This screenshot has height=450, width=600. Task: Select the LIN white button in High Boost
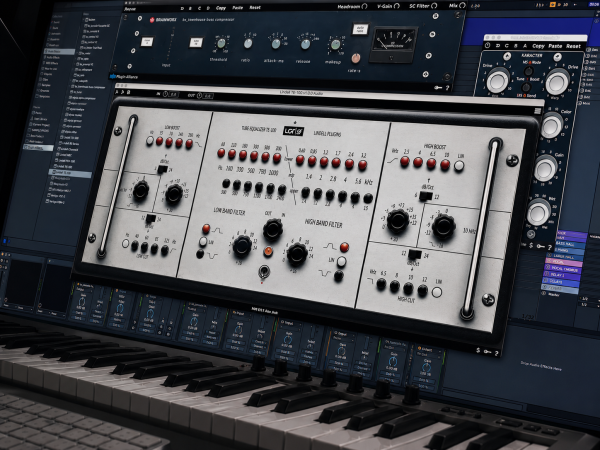pos(459,166)
